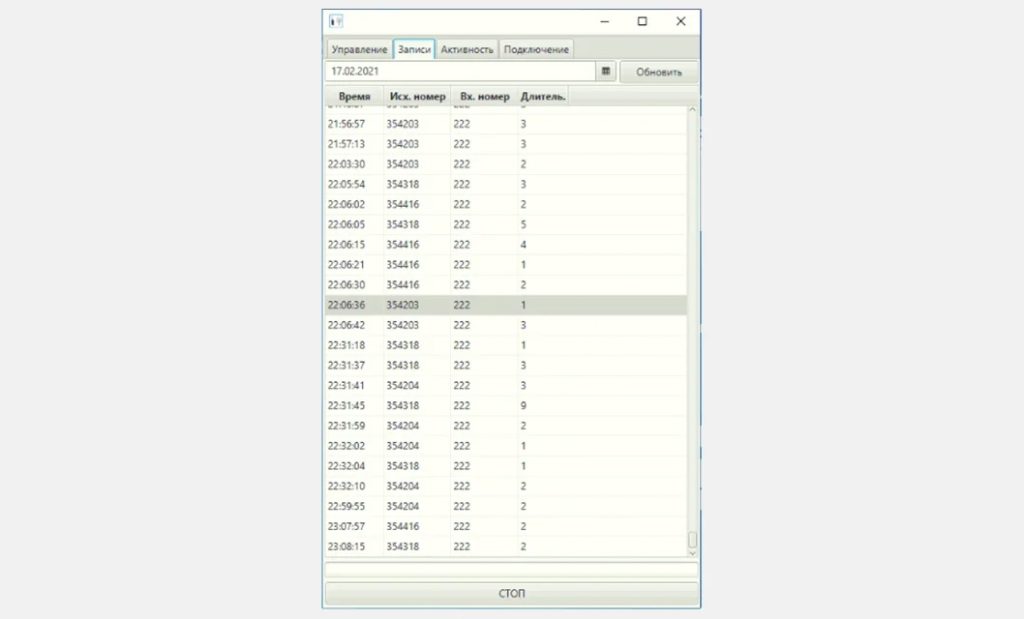Viewport: 1024px width, 619px height.
Task: Maximize the application window
Action: coord(642,21)
